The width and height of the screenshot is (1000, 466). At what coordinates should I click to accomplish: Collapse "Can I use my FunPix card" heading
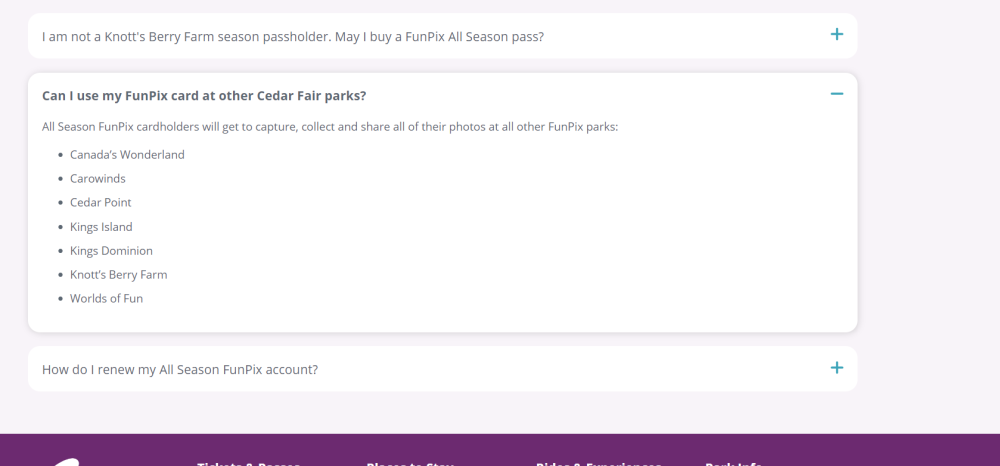click(x=204, y=96)
